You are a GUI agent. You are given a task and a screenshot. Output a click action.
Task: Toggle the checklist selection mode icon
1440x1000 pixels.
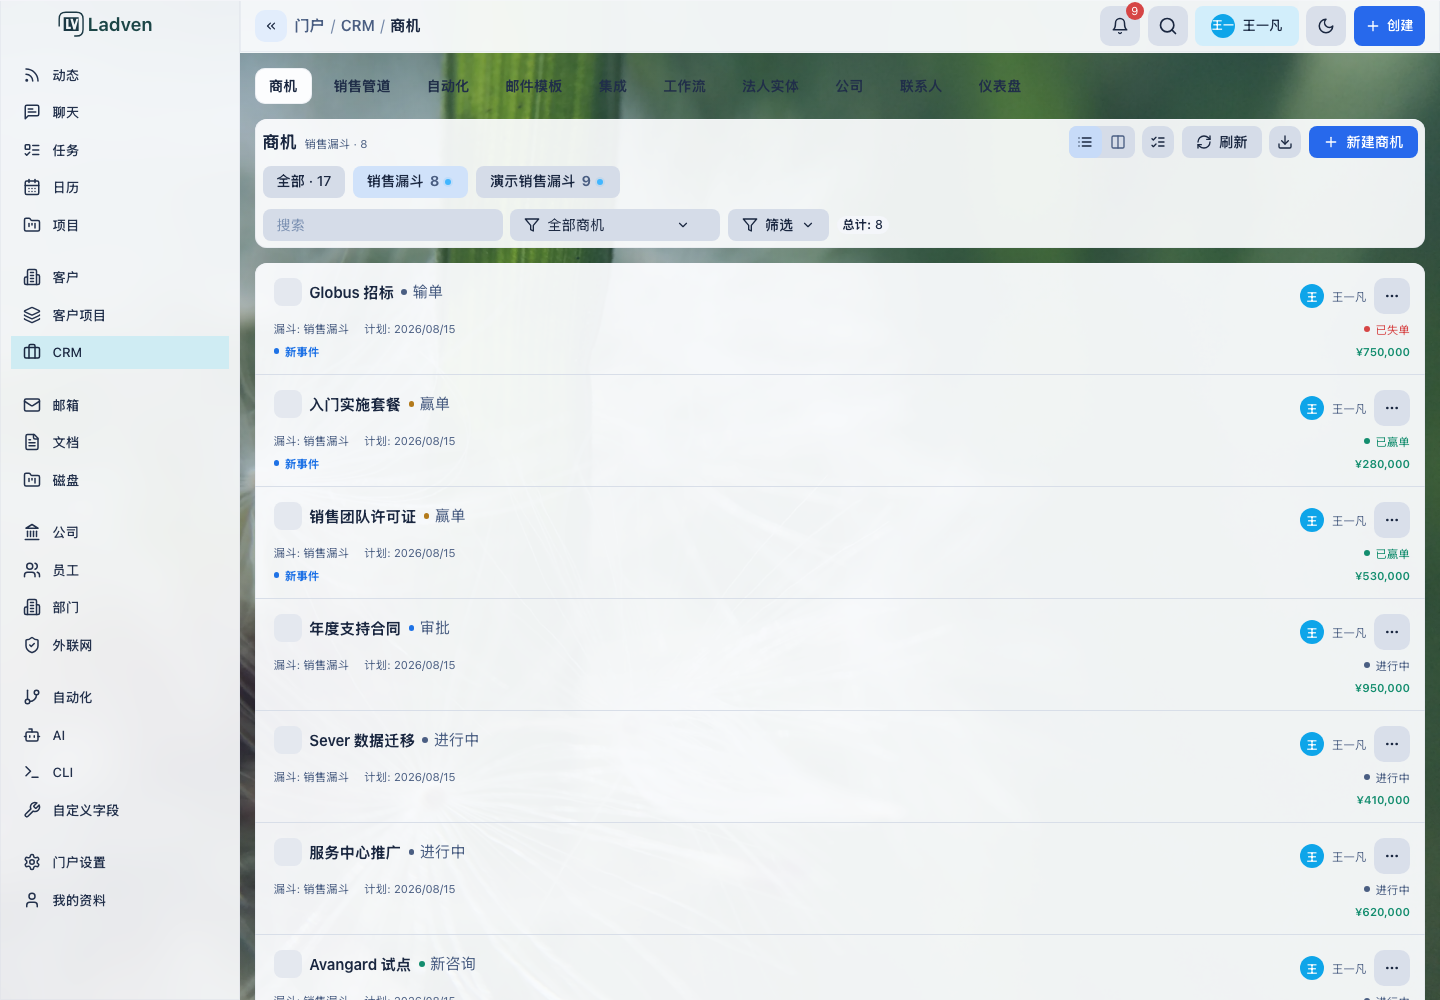(x=1158, y=142)
